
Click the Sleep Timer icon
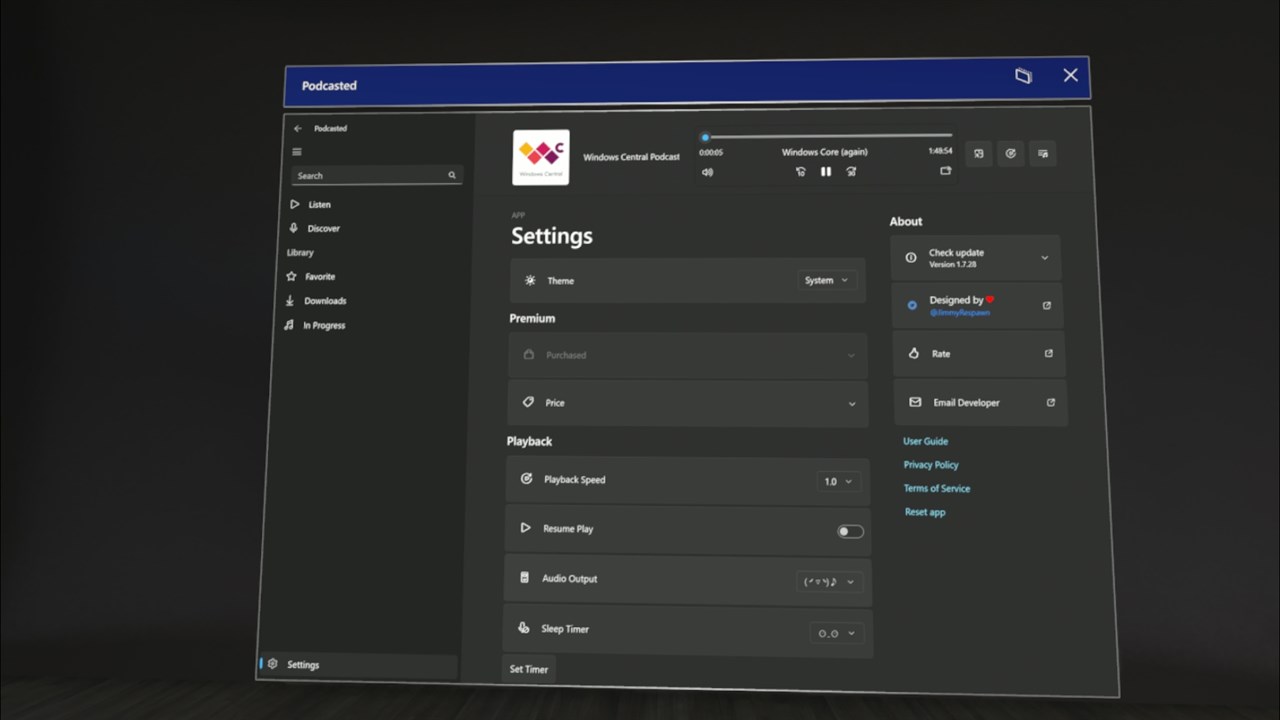point(523,628)
